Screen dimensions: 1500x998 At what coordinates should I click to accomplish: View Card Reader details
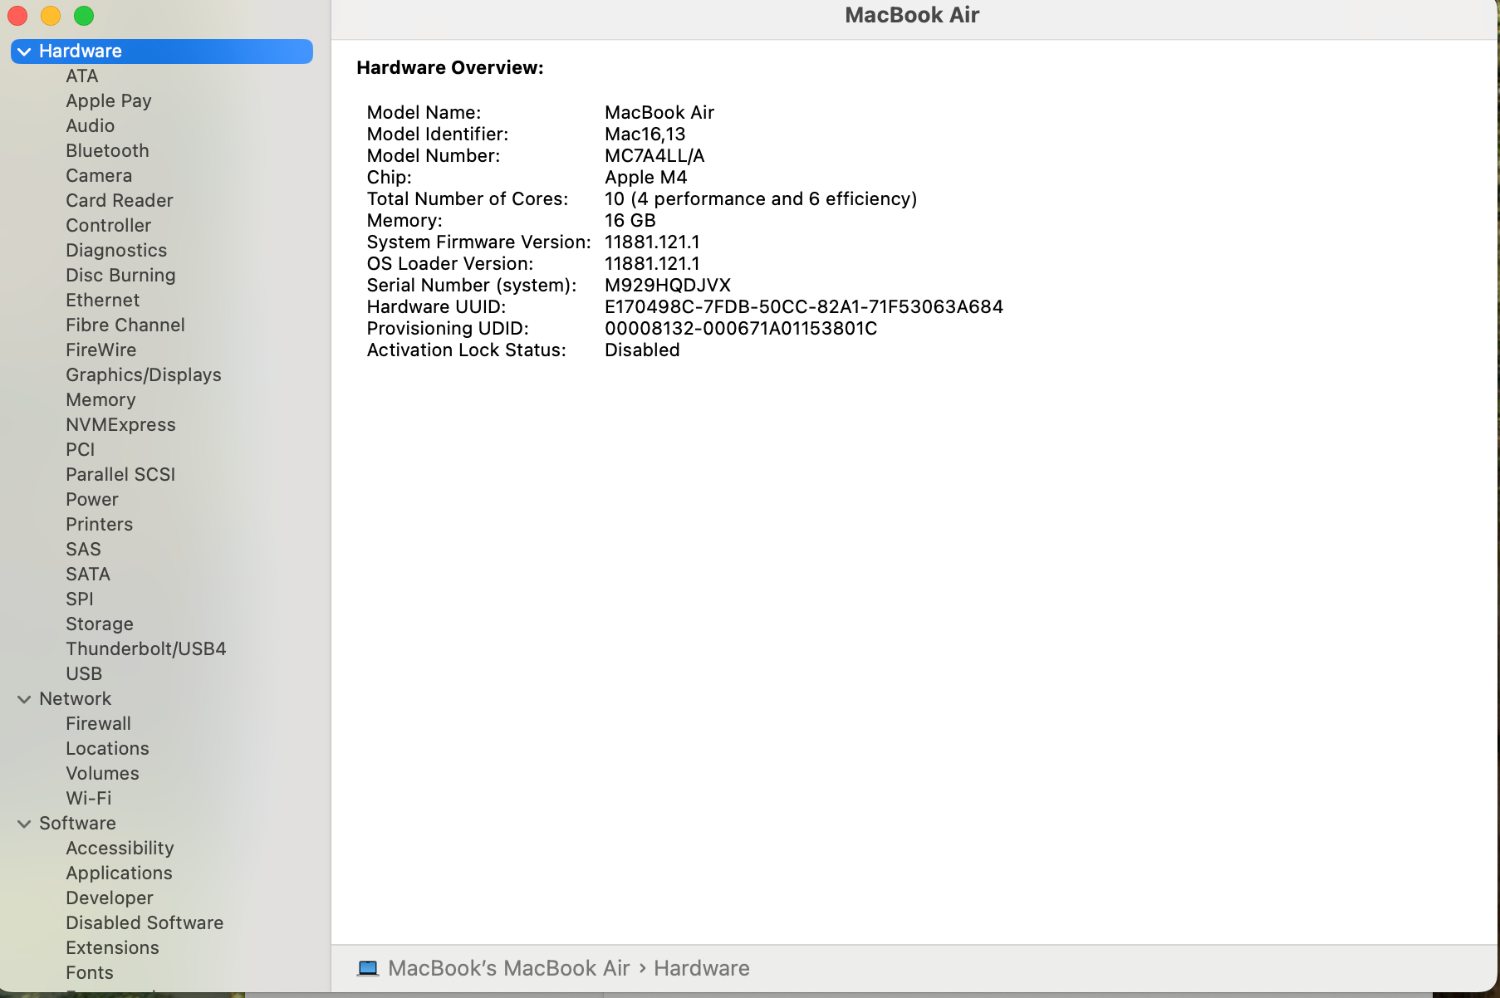point(119,201)
